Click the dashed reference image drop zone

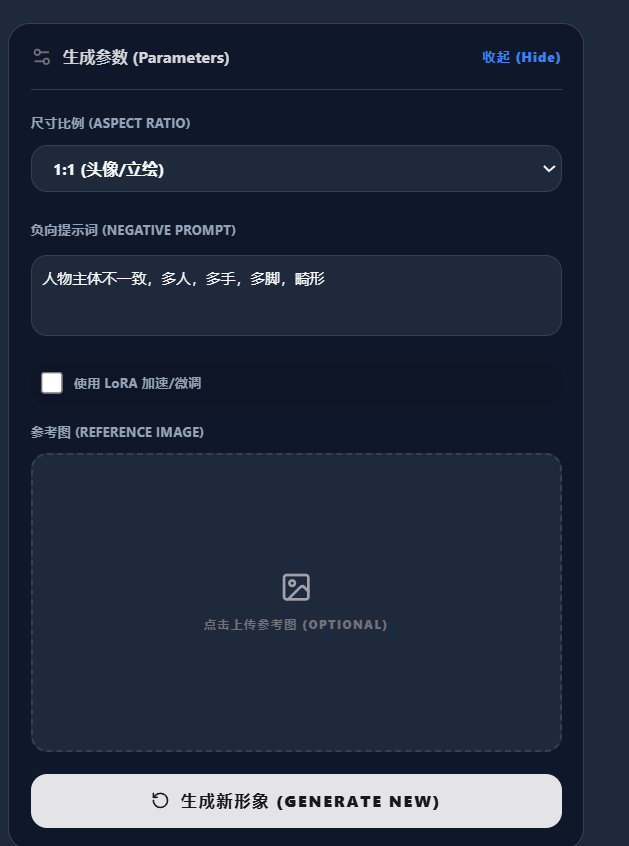pyautogui.click(x=296, y=602)
